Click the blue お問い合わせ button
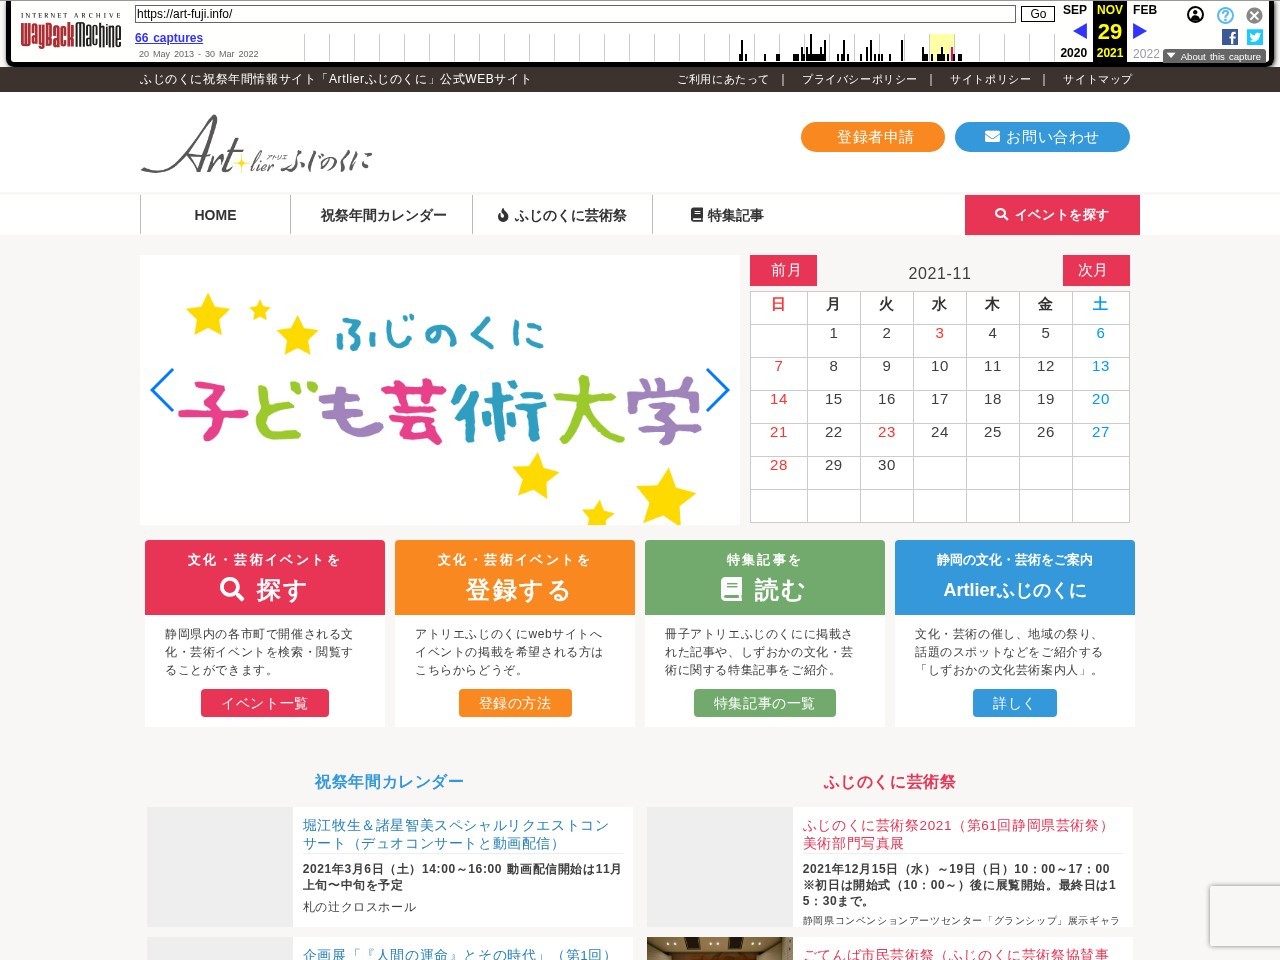Viewport: 1280px width, 960px height. click(x=1042, y=137)
